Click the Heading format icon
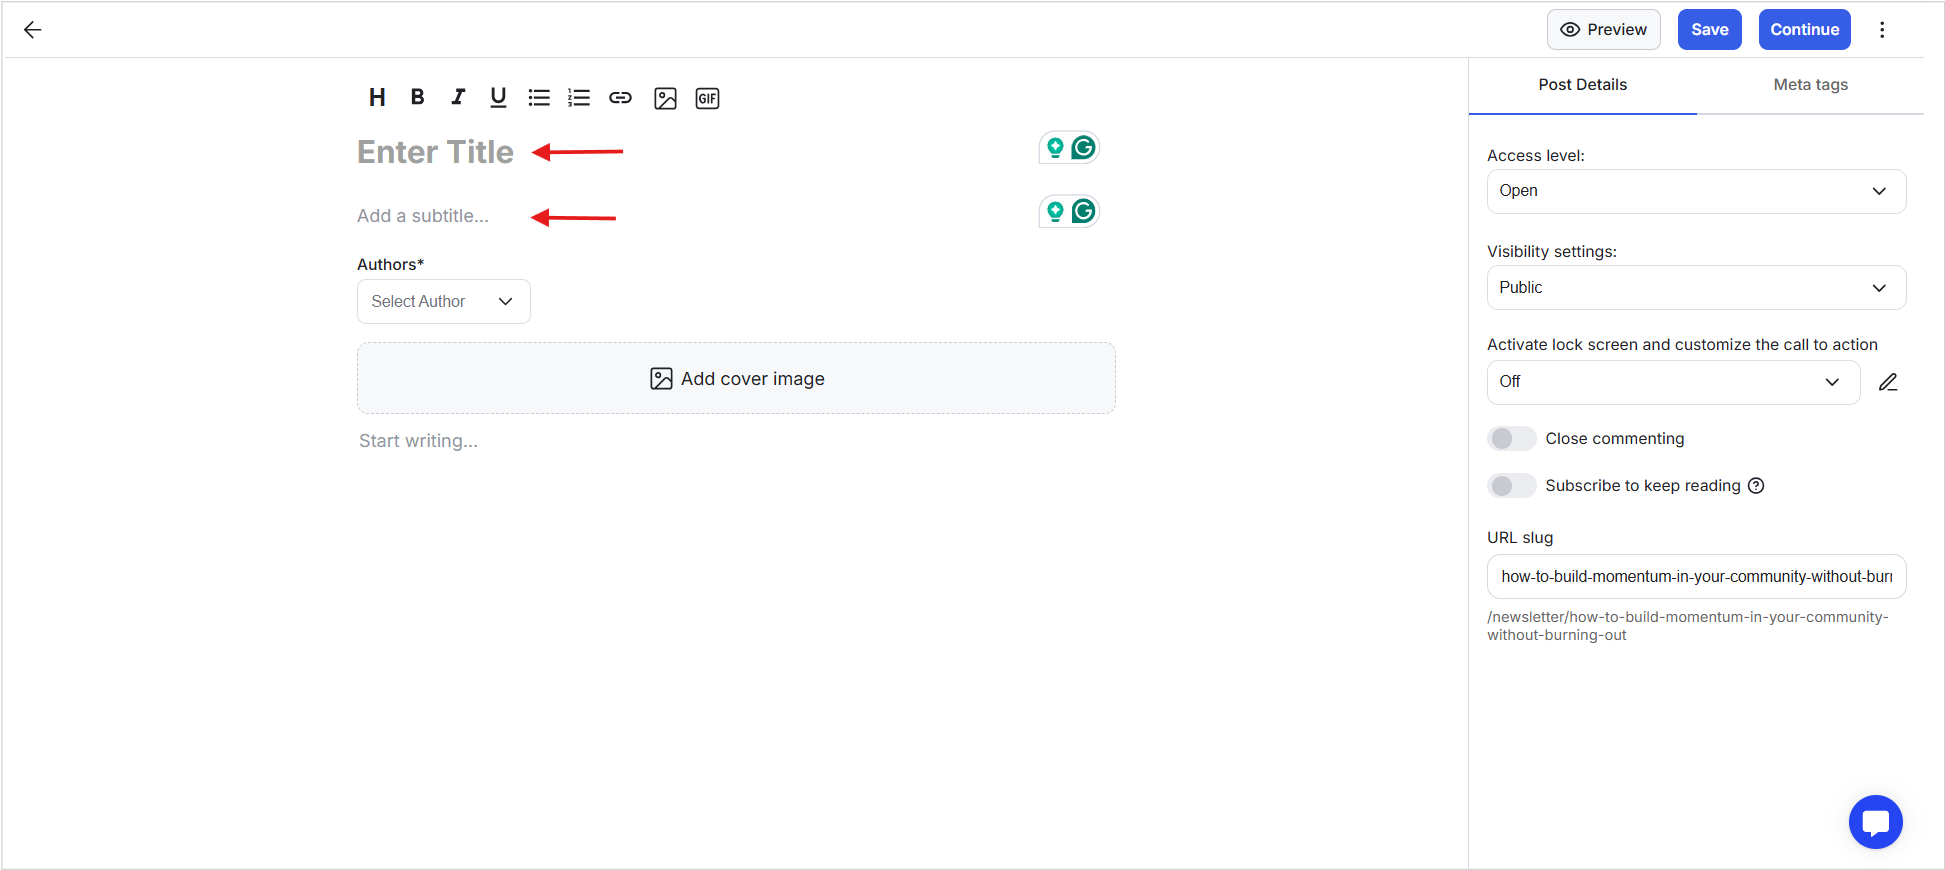The height and width of the screenshot is (870, 1945). point(377,98)
